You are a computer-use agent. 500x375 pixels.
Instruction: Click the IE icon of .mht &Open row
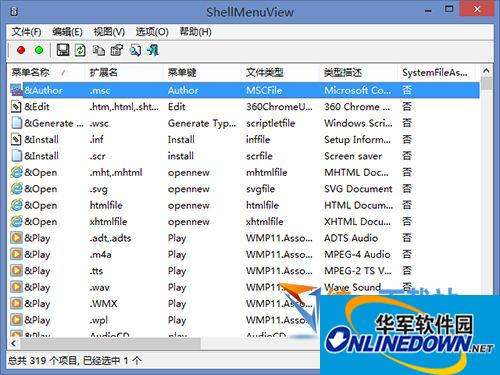click(16, 172)
